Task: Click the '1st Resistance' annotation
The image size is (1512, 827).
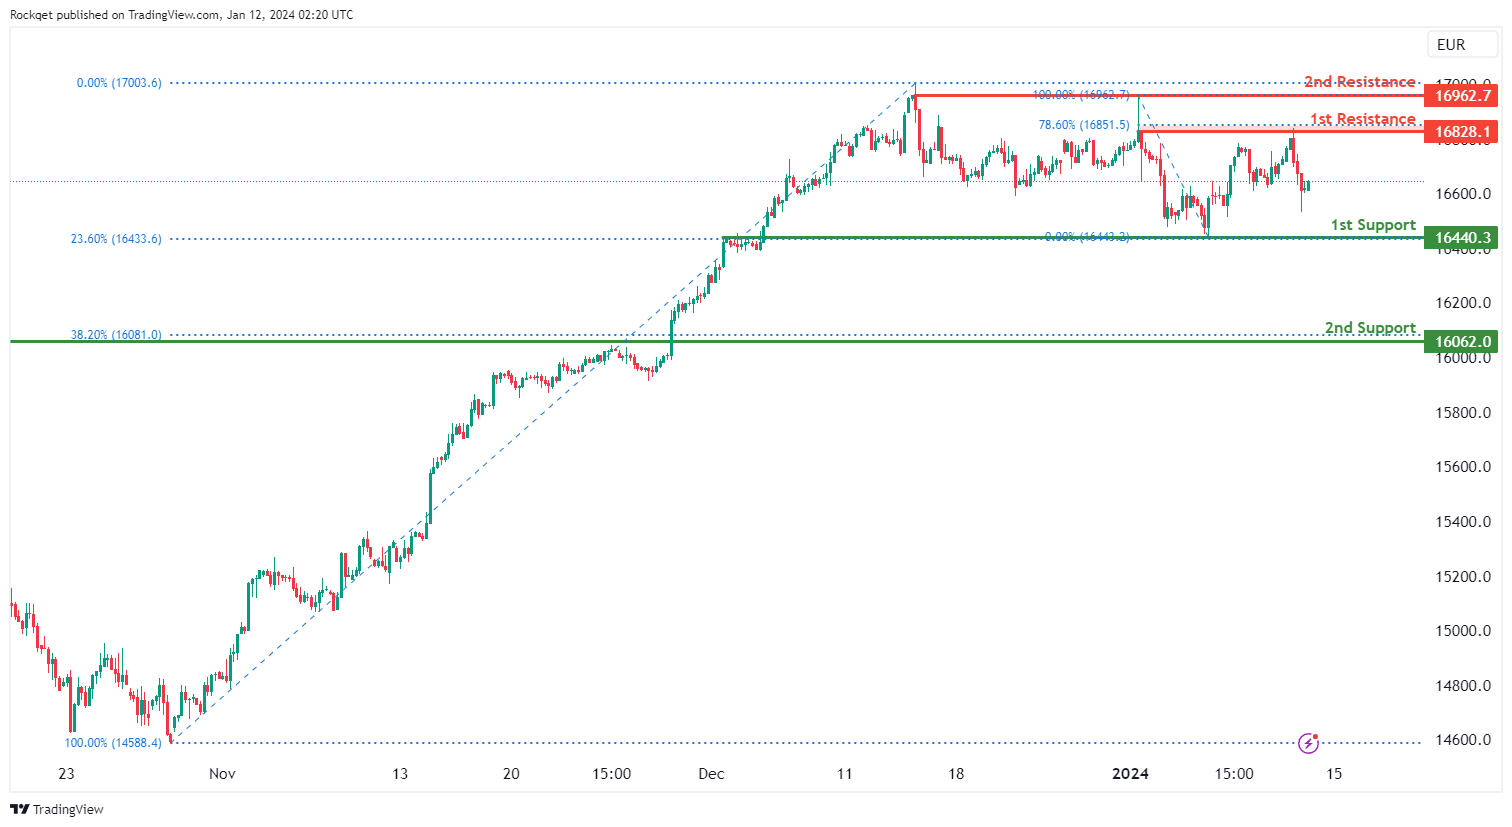Action: pos(1362,119)
